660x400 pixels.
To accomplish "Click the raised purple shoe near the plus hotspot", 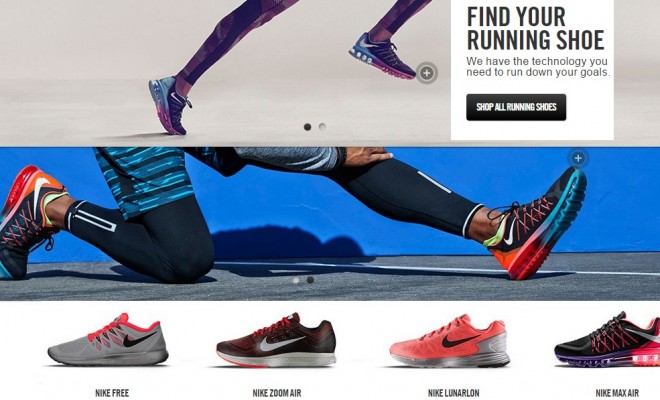I will click(x=381, y=56).
